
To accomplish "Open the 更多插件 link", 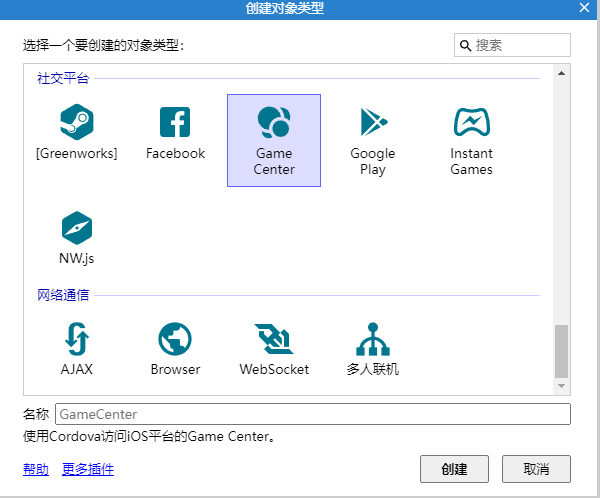I will tap(88, 469).
